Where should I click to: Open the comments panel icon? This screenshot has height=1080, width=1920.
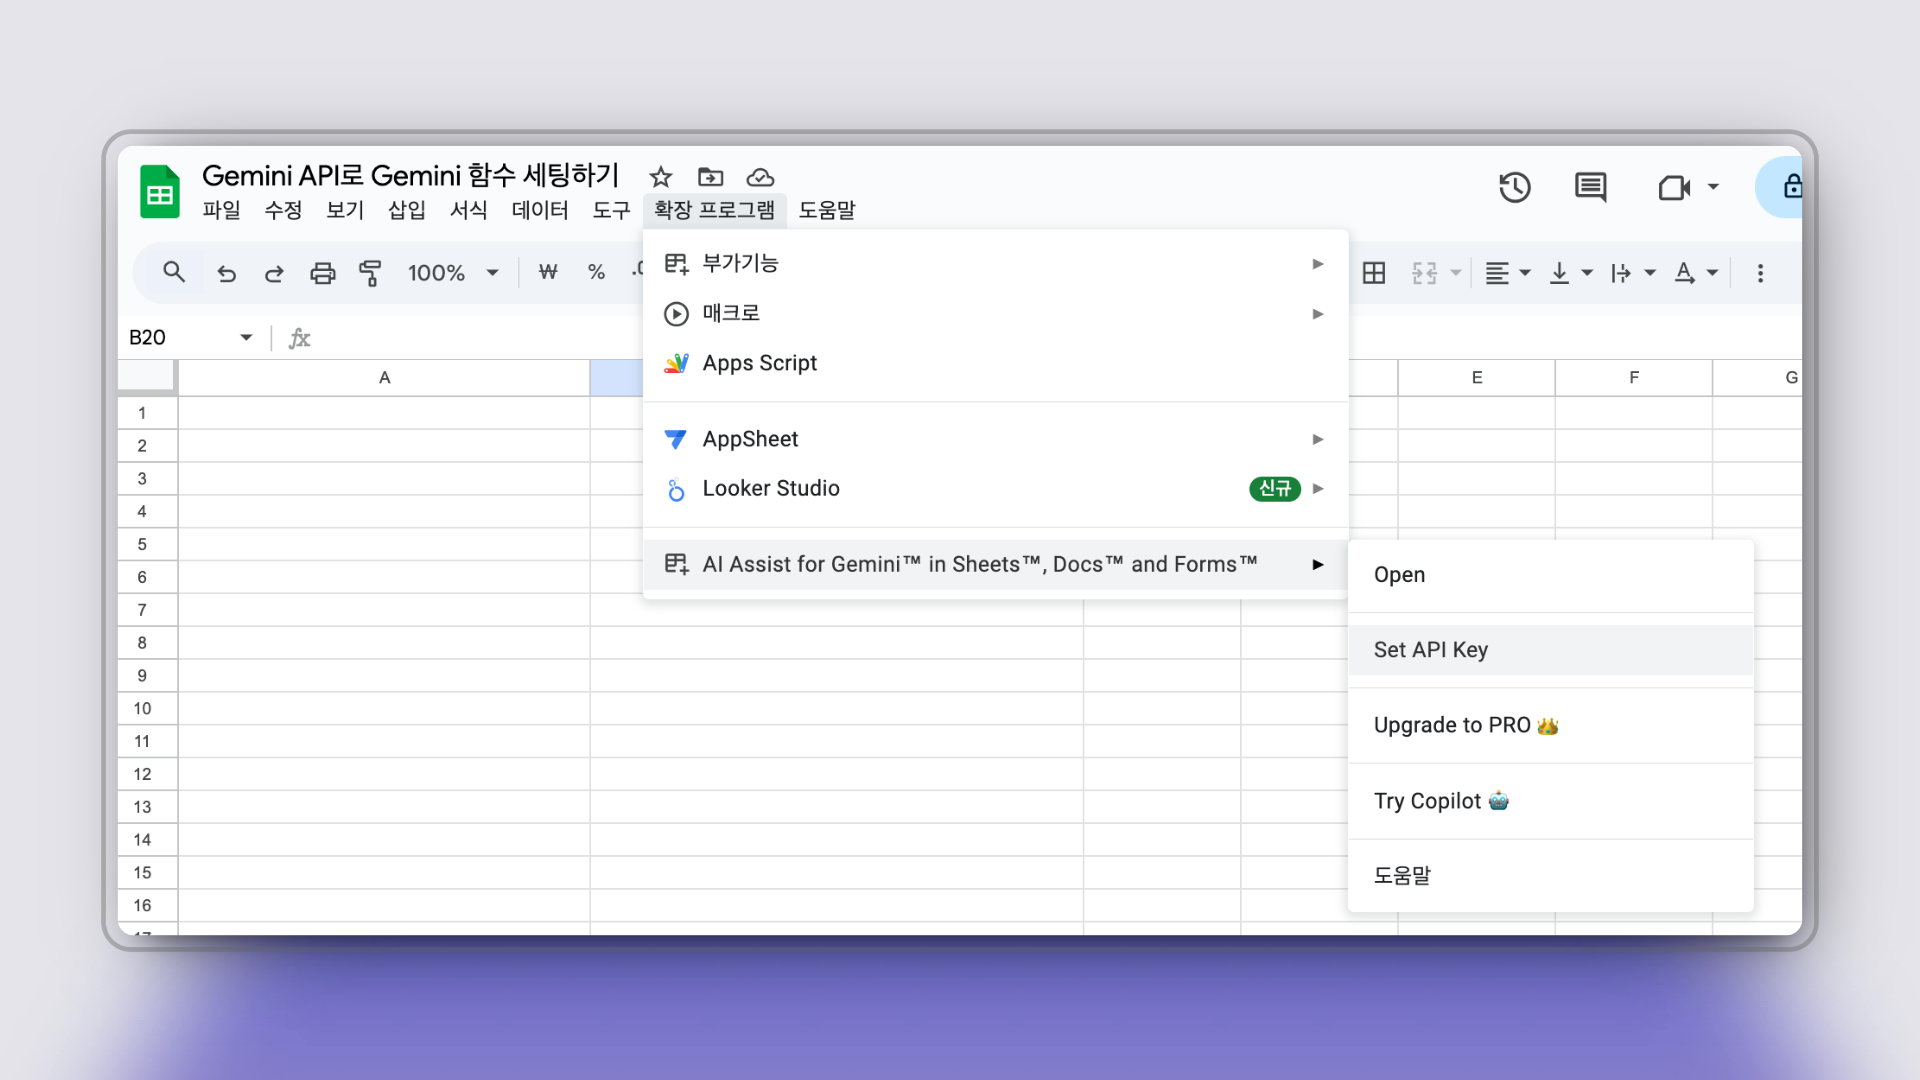click(x=1590, y=187)
